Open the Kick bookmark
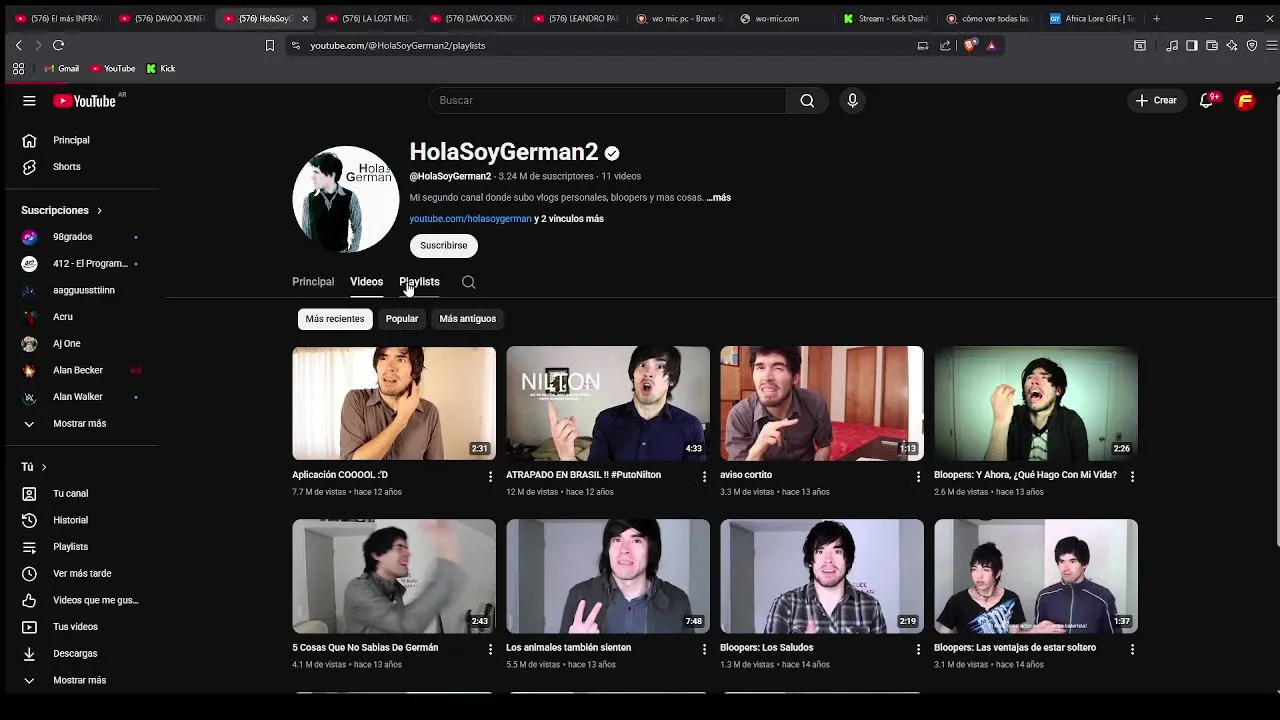 [x=160, y=69]
